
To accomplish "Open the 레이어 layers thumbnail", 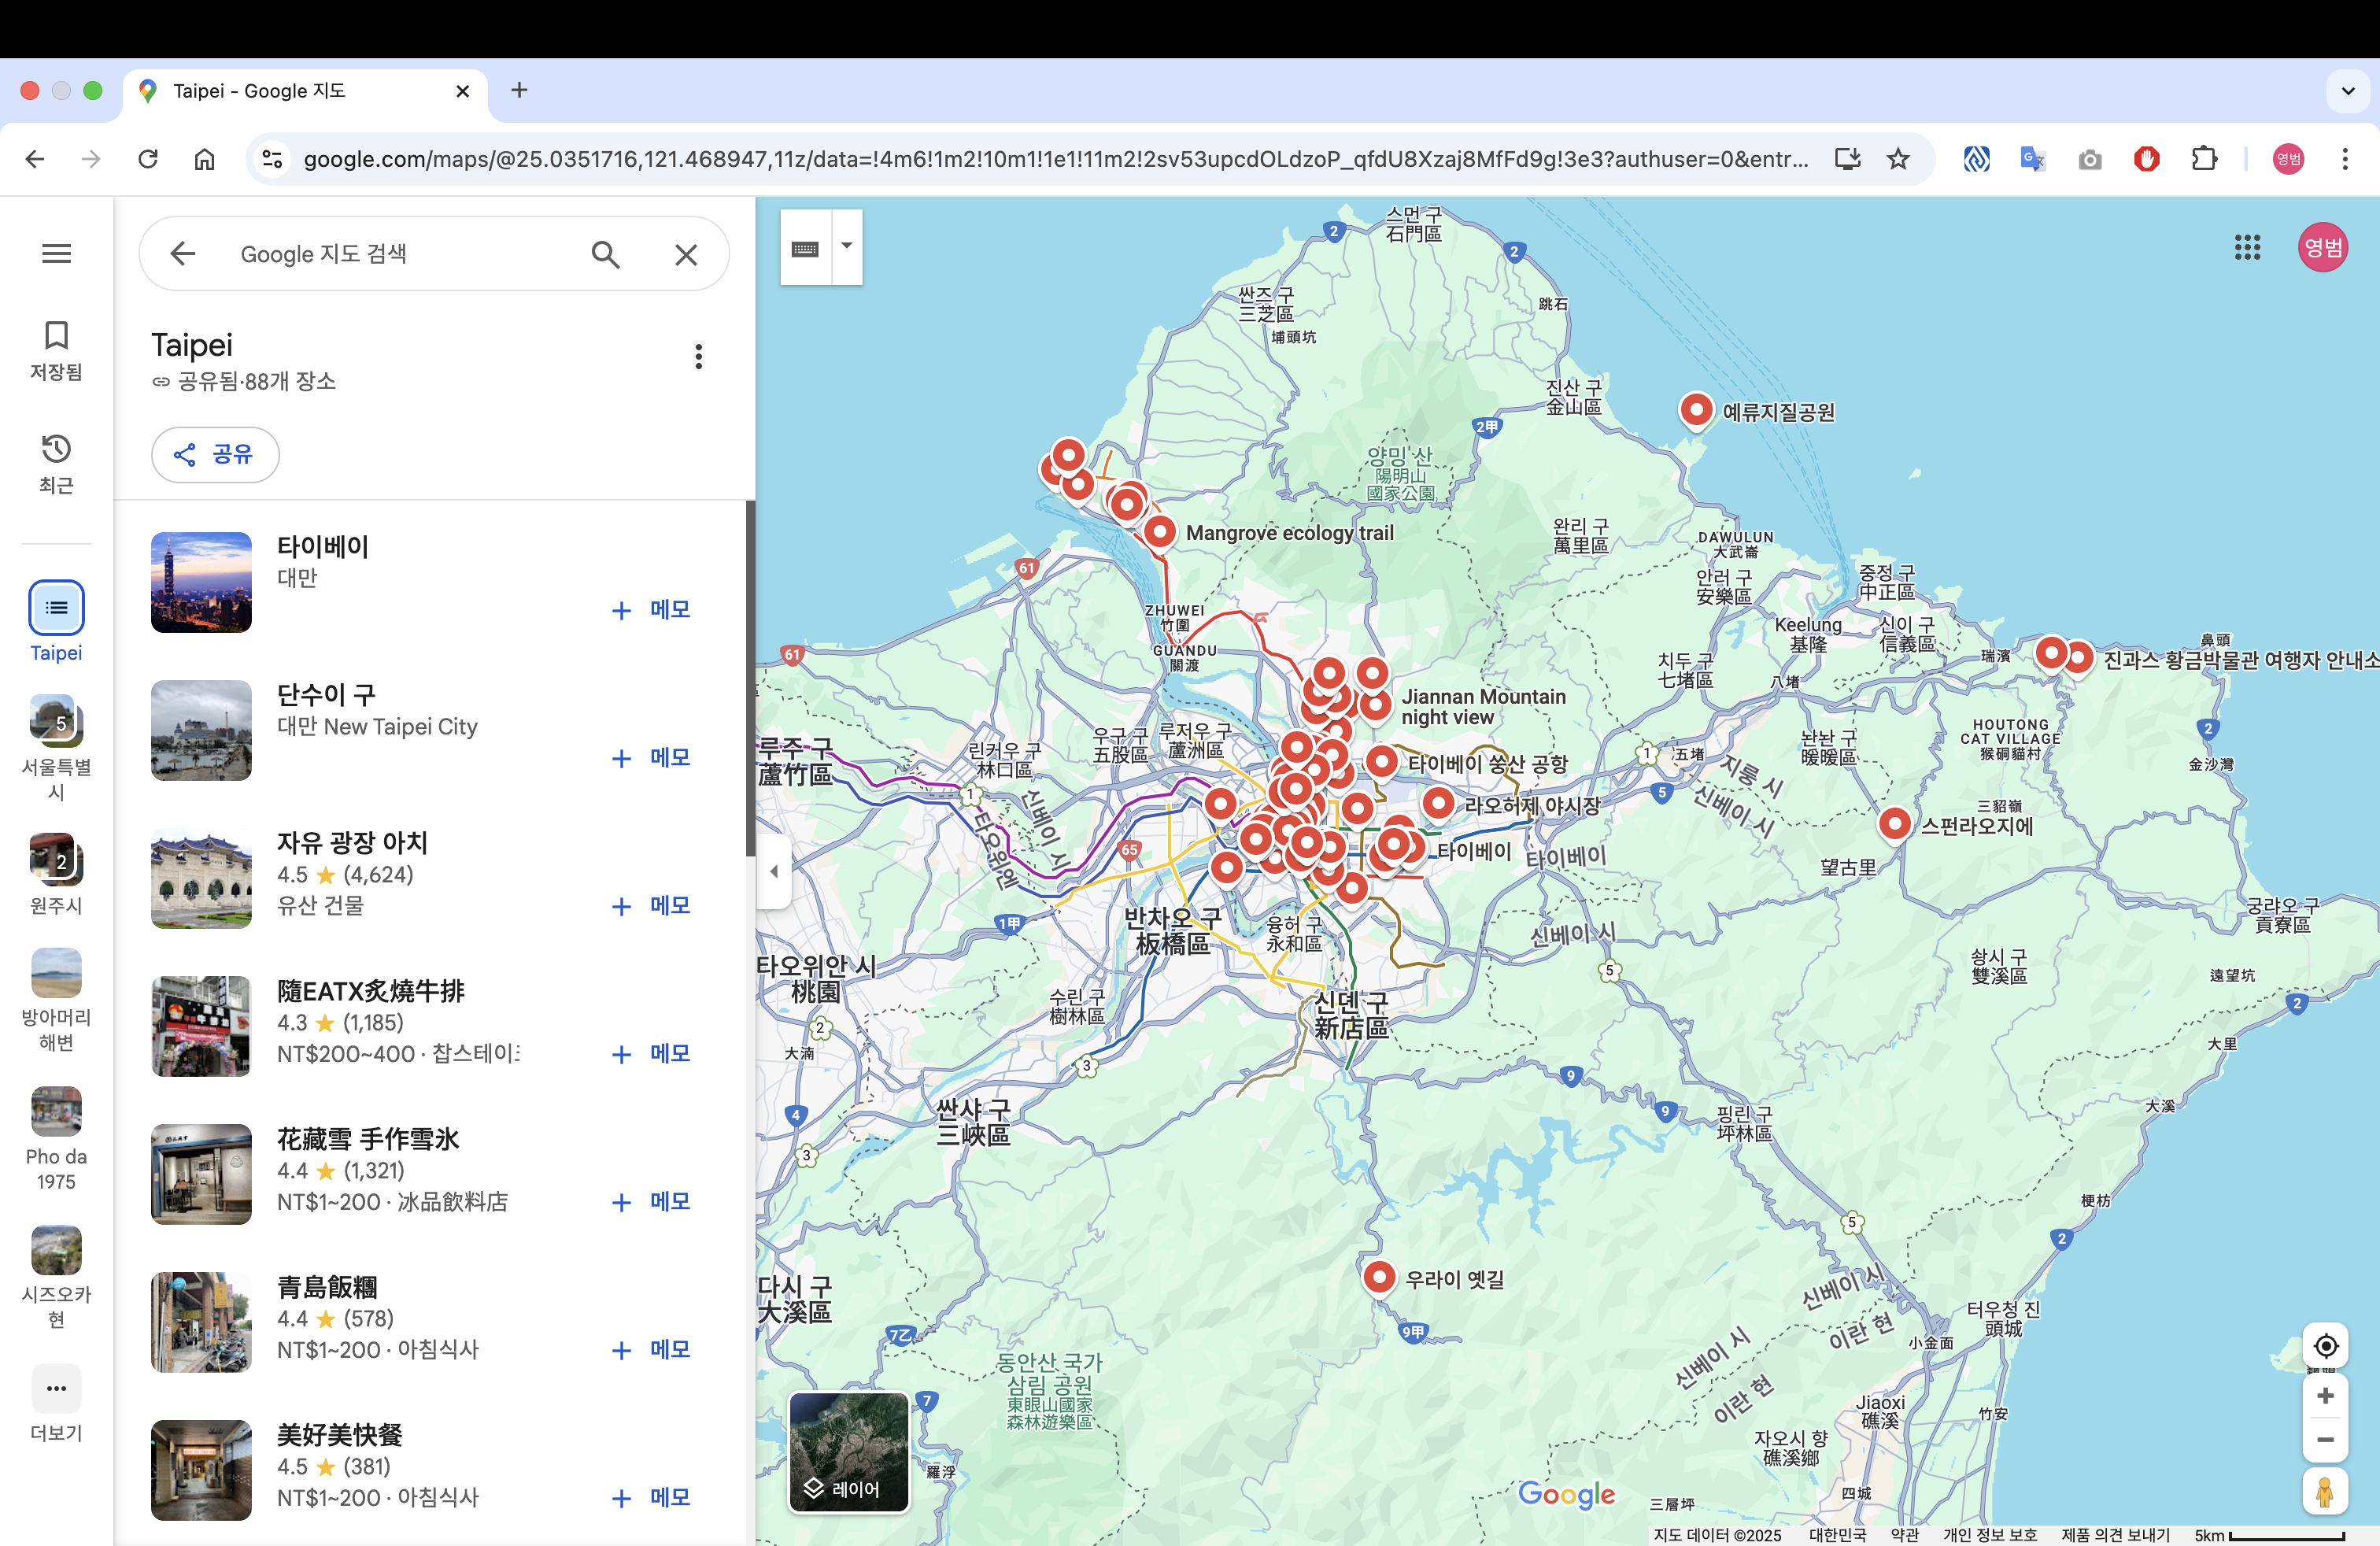I will coord(849,1452).
